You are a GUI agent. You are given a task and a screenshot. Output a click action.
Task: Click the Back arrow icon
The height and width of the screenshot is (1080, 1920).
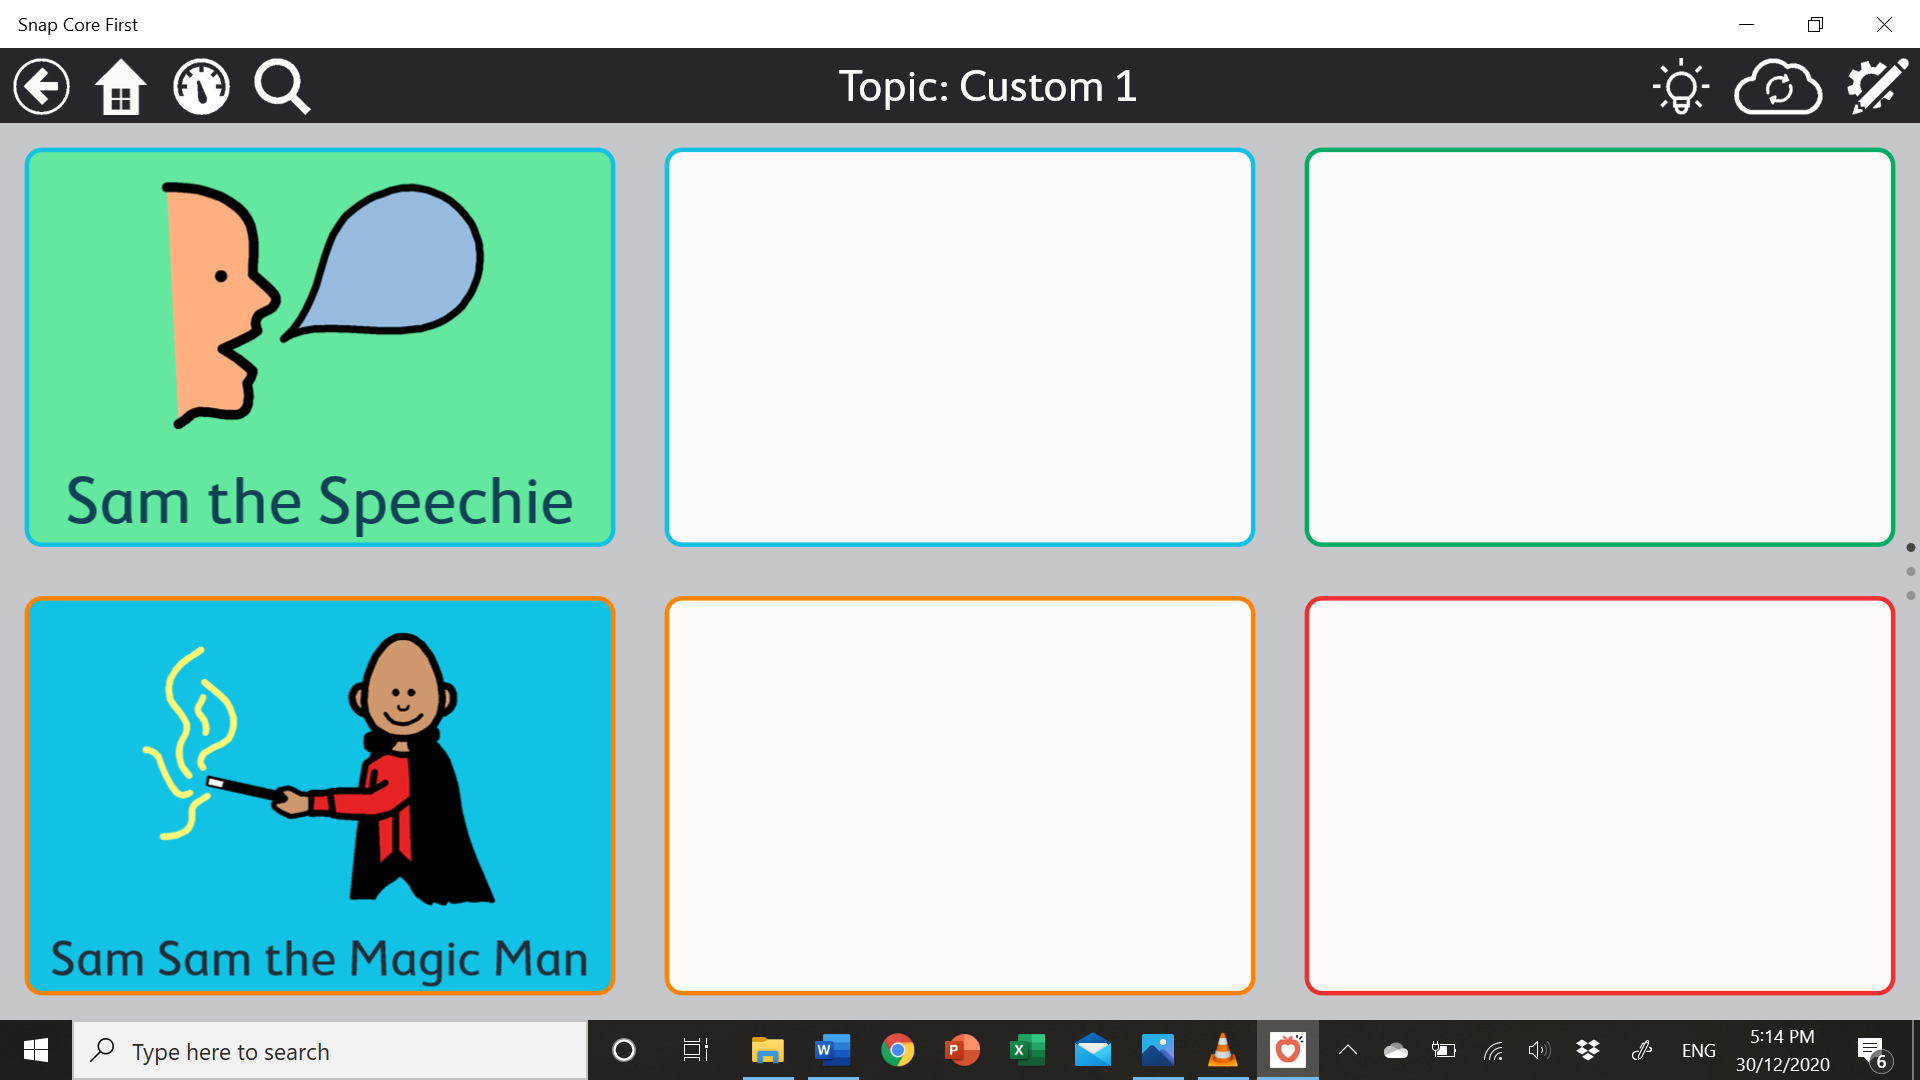coord(42,87)
